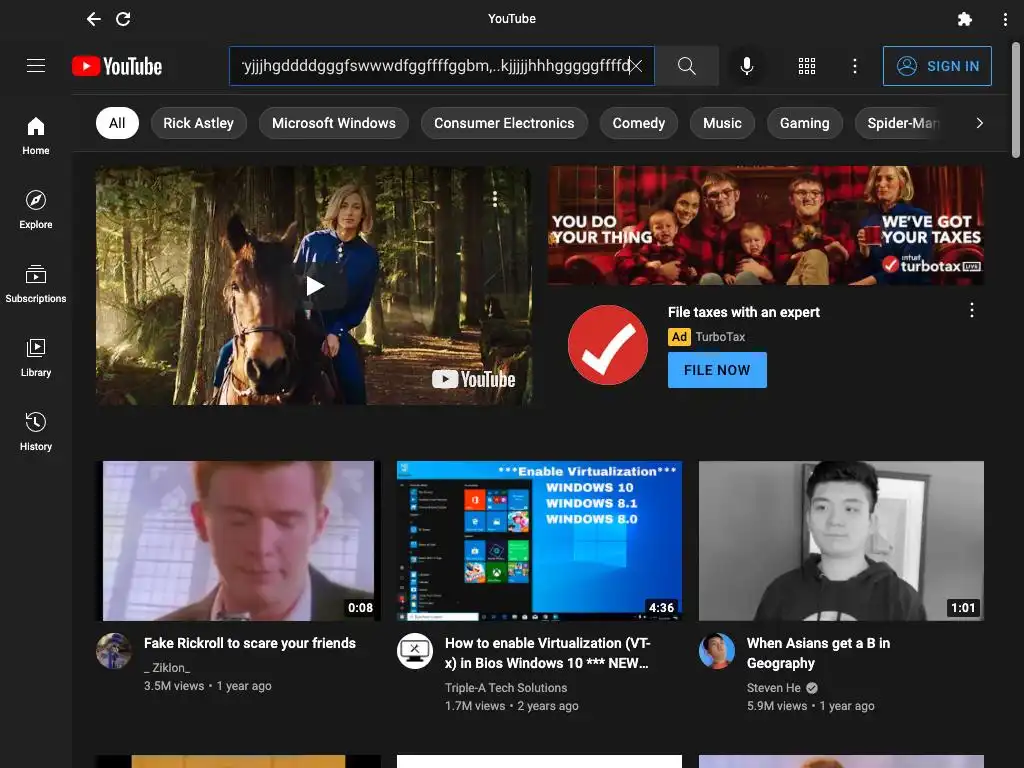
Task: Open "How to enable Virtualization" video title
Action: 547,653
